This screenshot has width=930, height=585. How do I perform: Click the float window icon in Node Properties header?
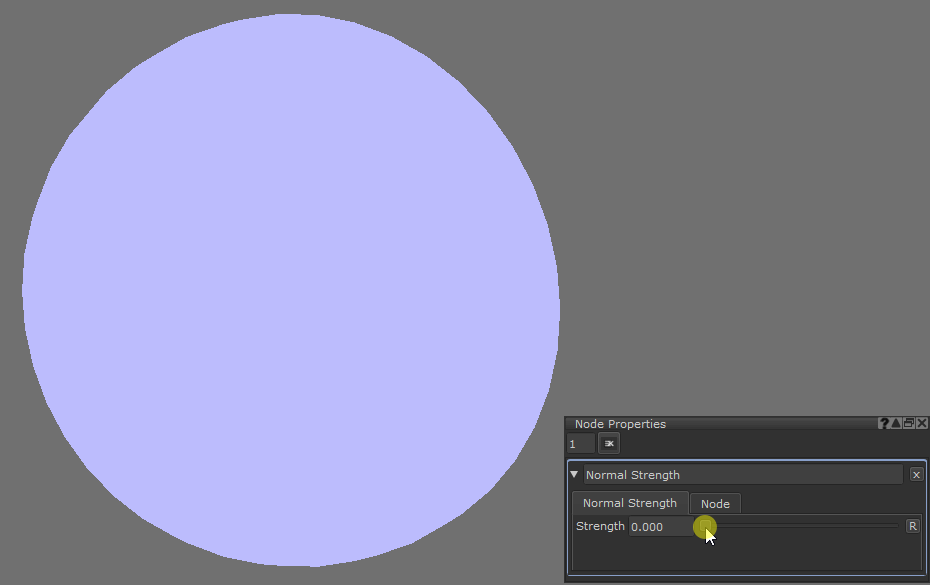(909, 424)
